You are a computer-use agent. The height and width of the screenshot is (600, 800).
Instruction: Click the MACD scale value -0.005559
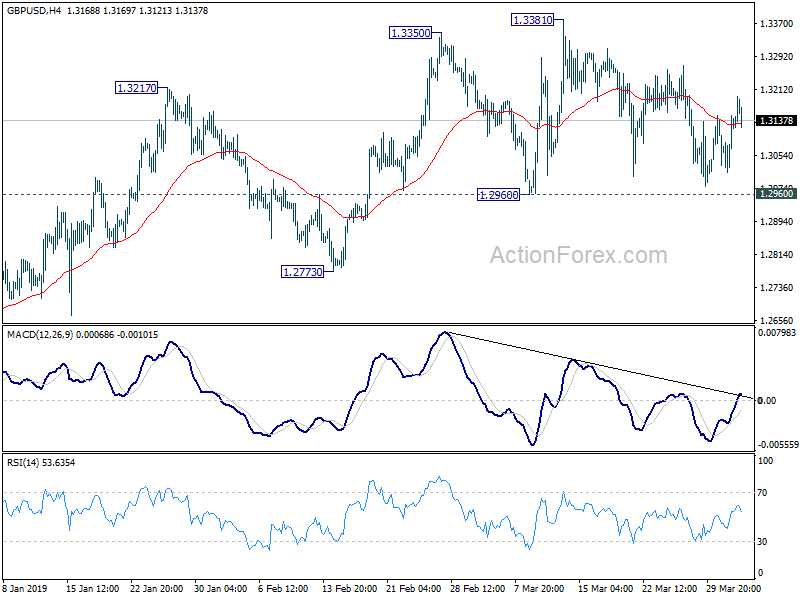tap(778, 445)
